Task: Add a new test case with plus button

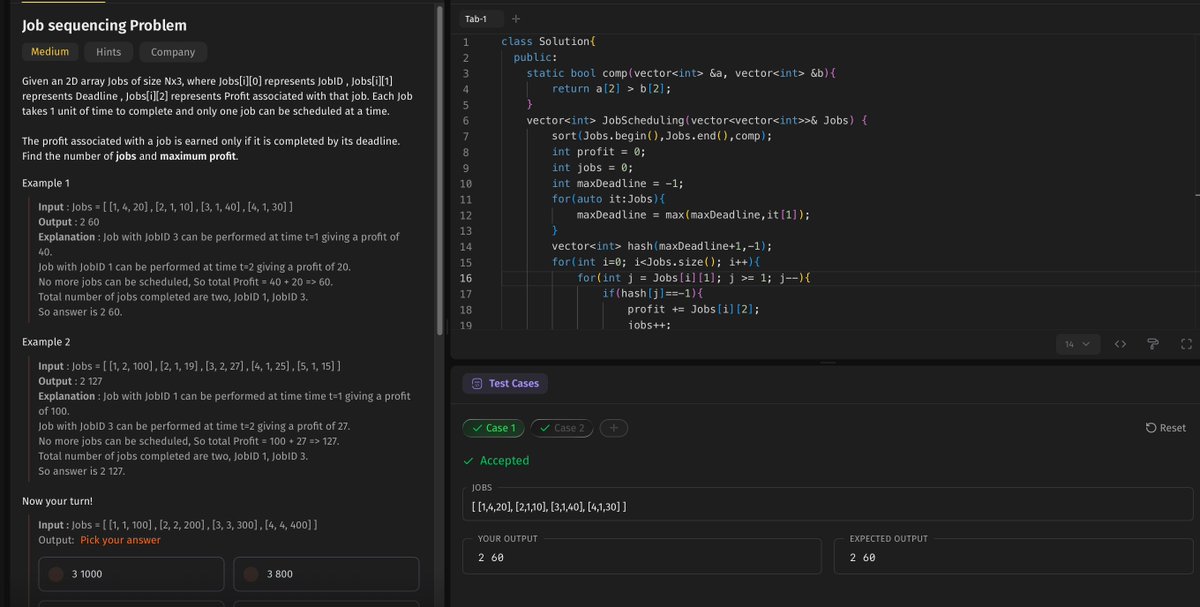Action: (613, 428)
